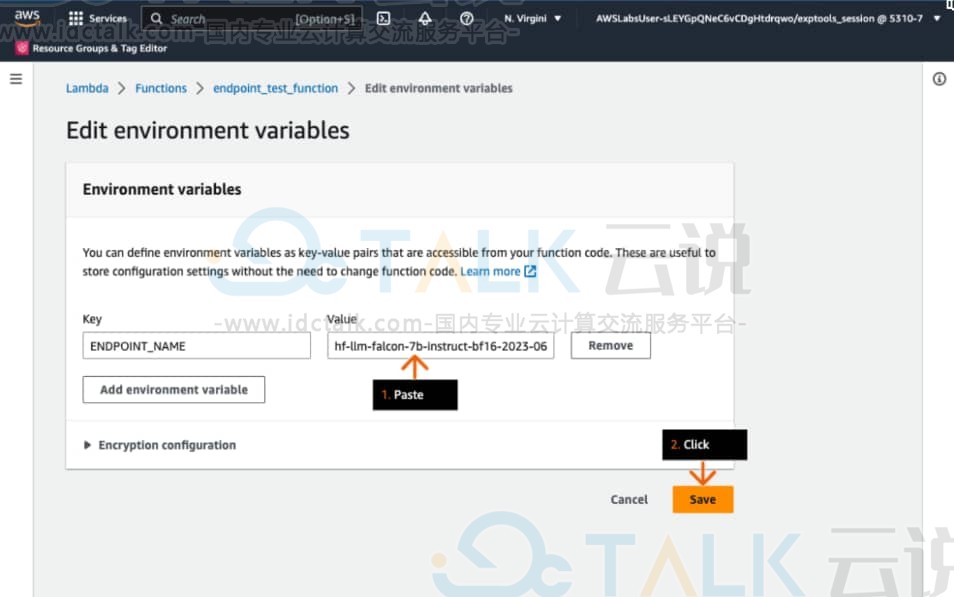Expand Encryption configuration section

159,445
